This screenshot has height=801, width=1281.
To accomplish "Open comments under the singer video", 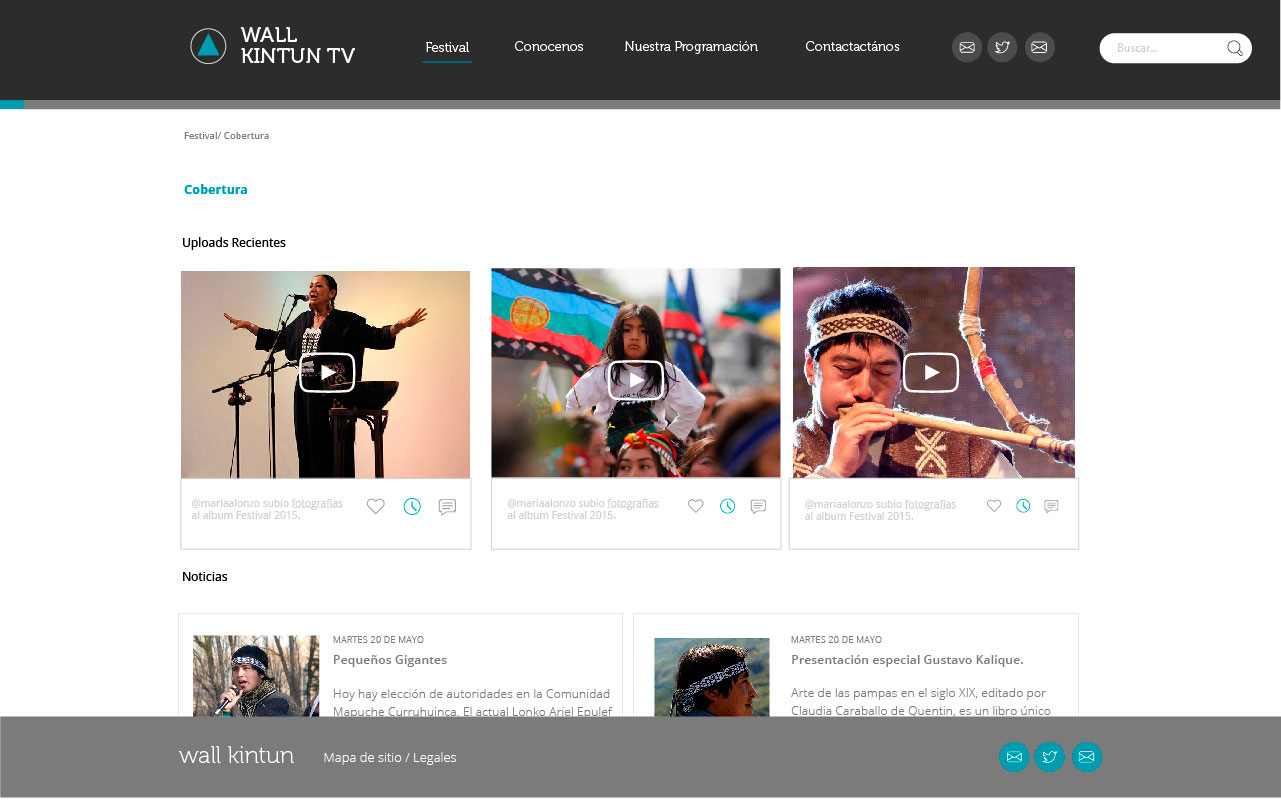I will (x=447, y=507).
